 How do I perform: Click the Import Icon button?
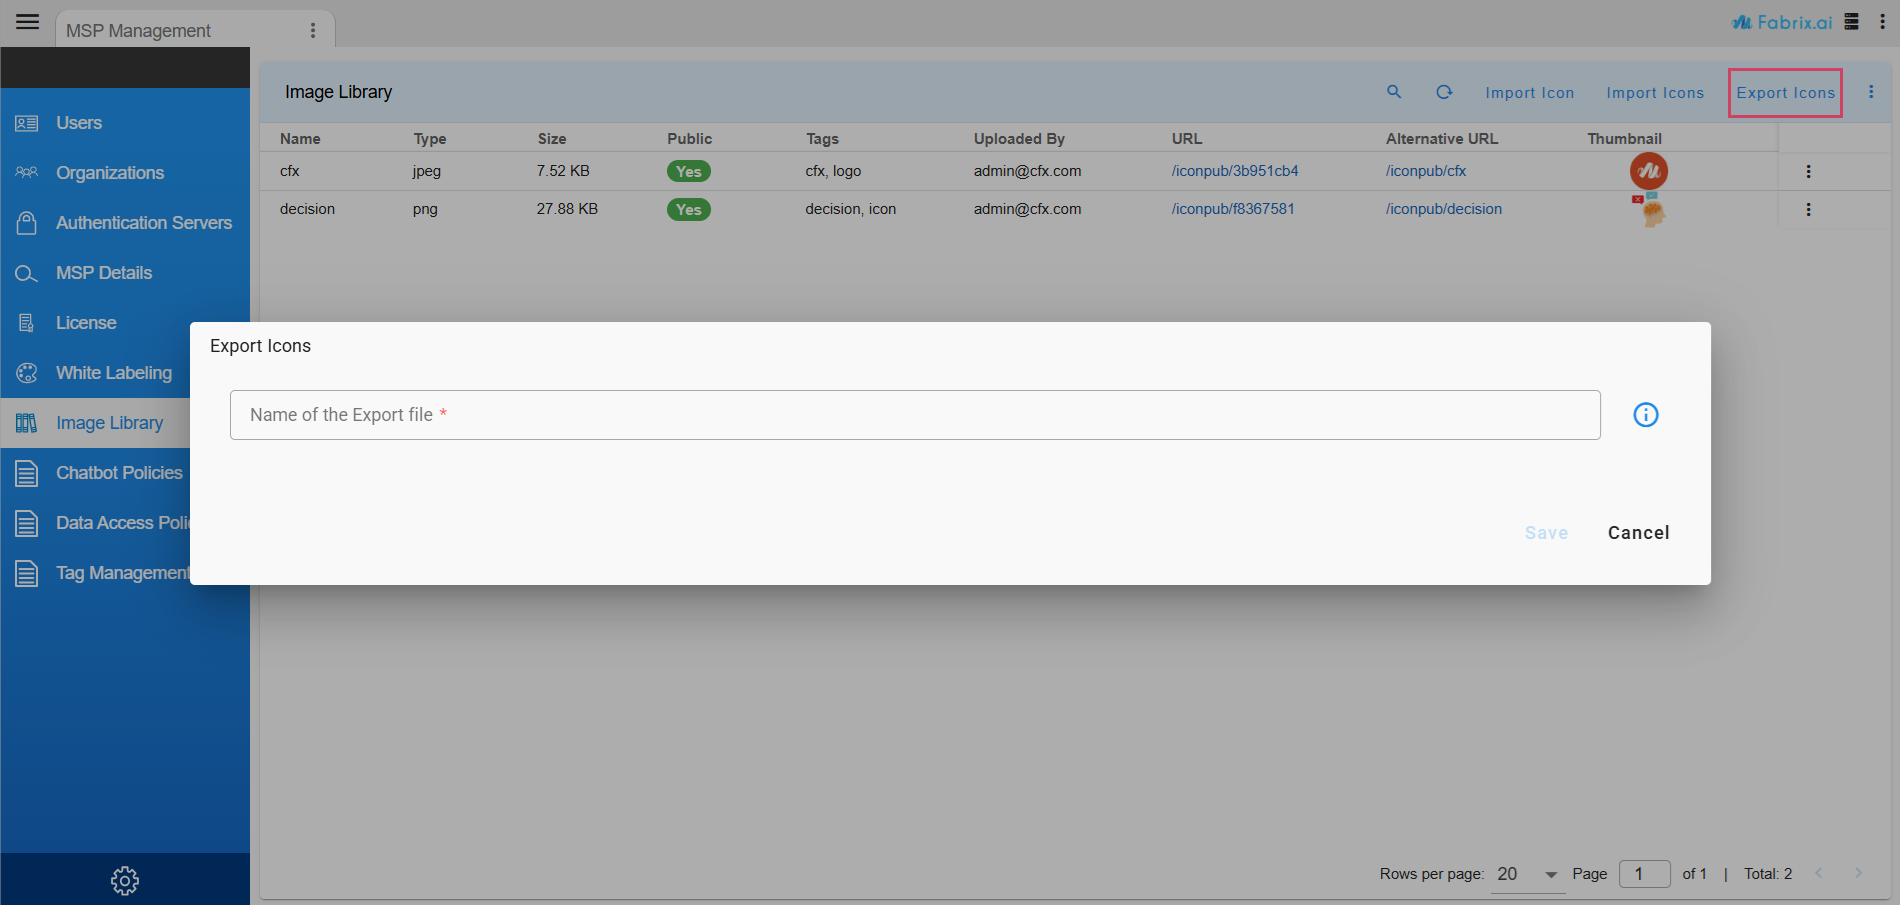[x=1529, y=93]
